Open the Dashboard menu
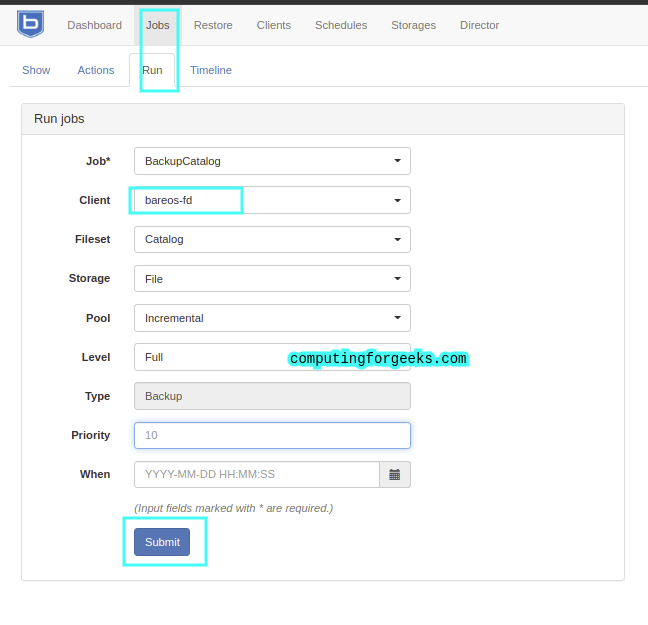 click(x=95, y=25)
